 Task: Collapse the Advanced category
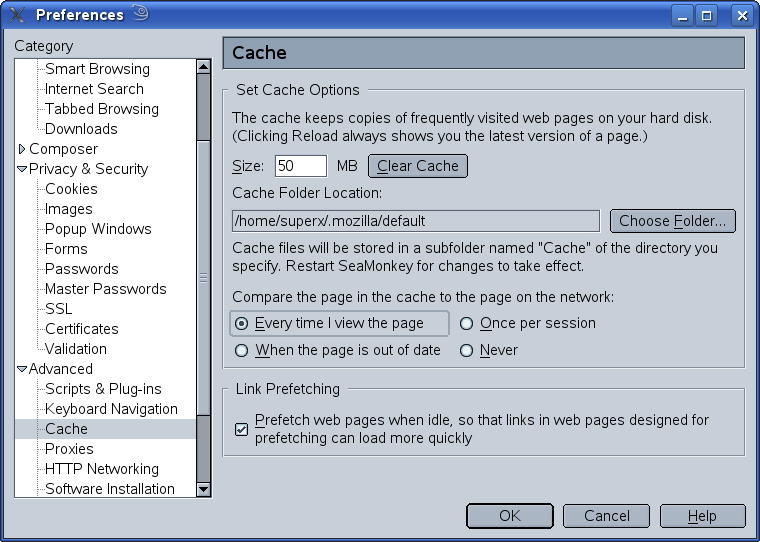[22, 369]
